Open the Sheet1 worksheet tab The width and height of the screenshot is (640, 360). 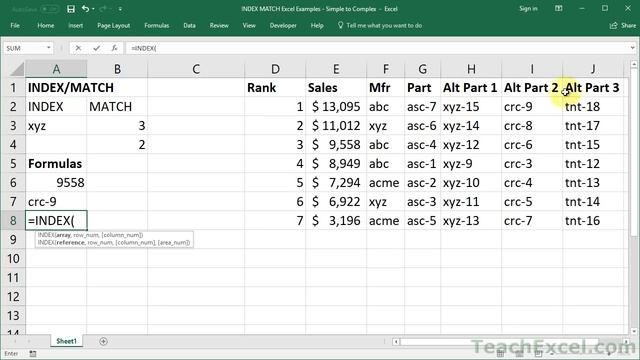pos(67,341)
